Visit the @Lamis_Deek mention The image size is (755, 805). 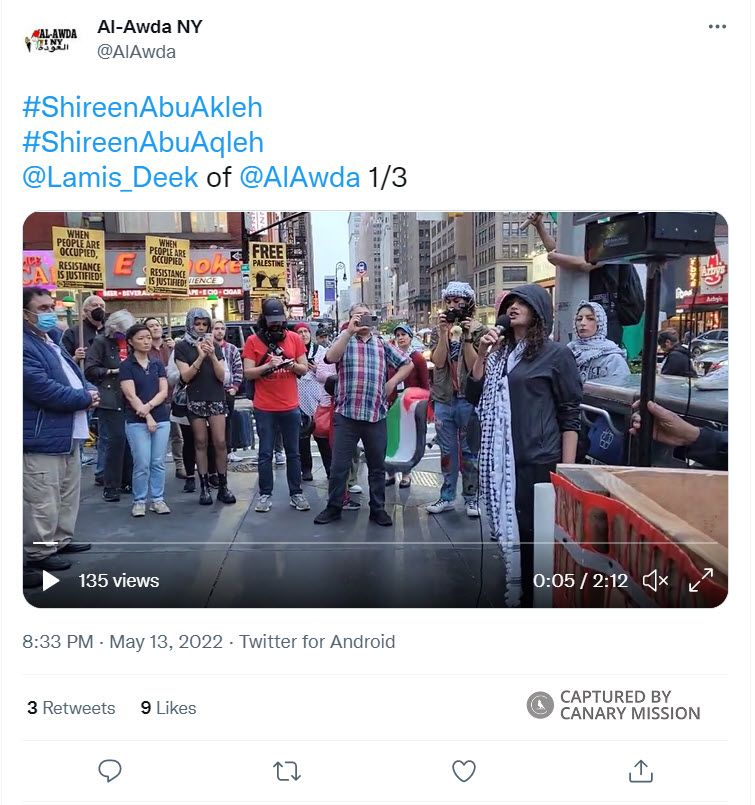tap(110, 177)
